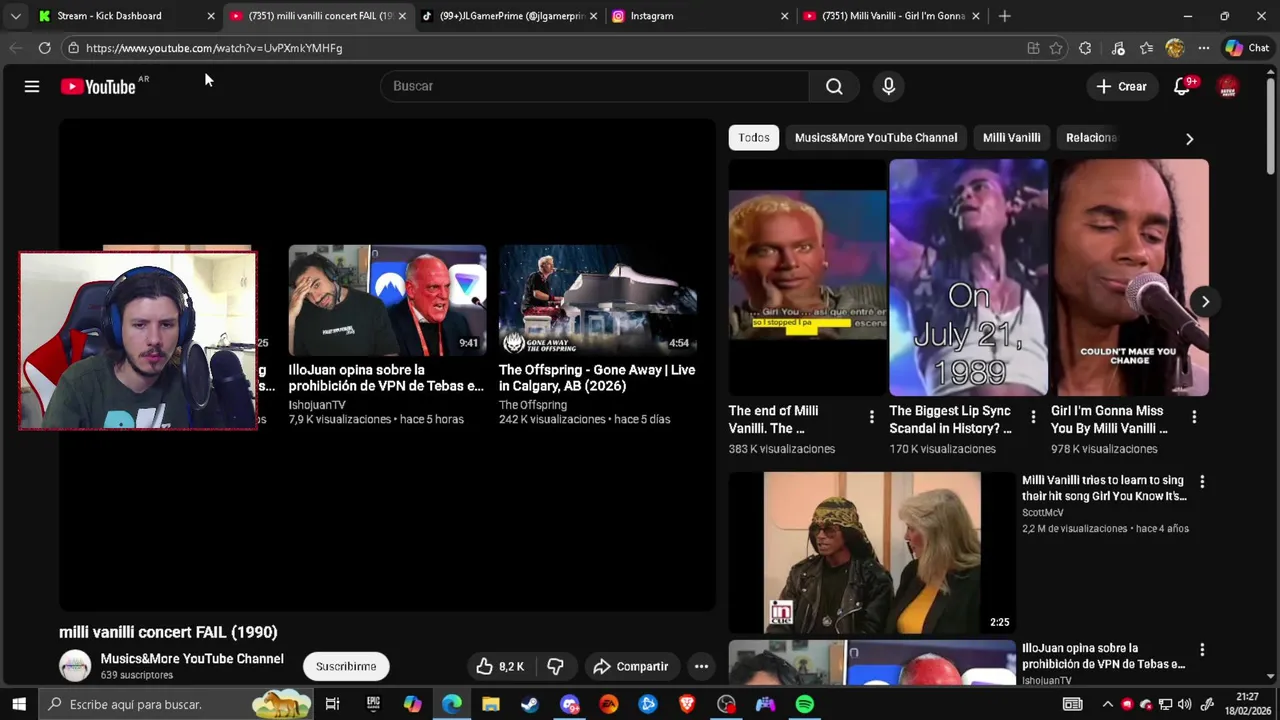This screenshot has width=1280, height=720.
Task: Reload the page in browser toolbar
Action: pyautogui.click(x=44, y=48)
